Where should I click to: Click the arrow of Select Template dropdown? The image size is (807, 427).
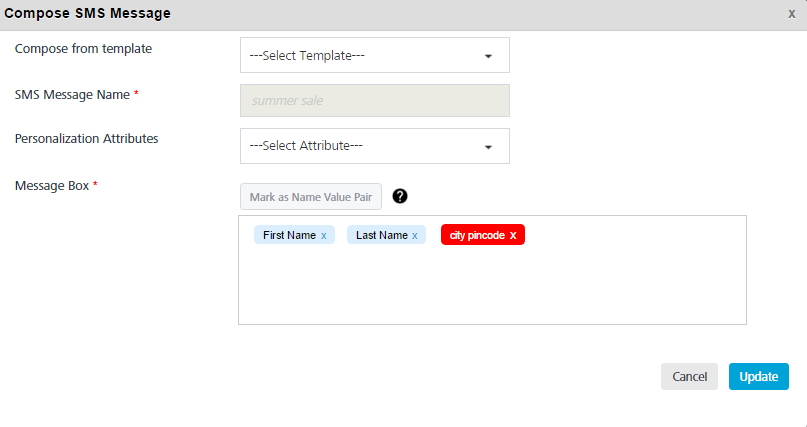coord(488,56)
